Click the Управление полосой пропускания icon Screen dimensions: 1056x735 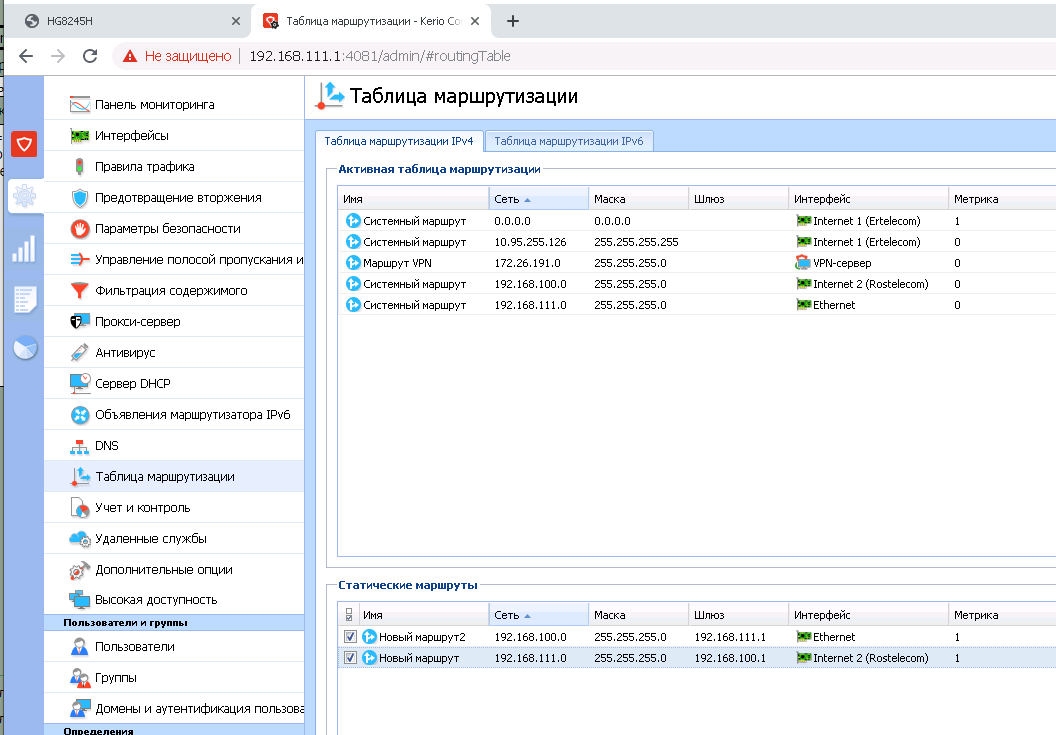coord(79,259)
